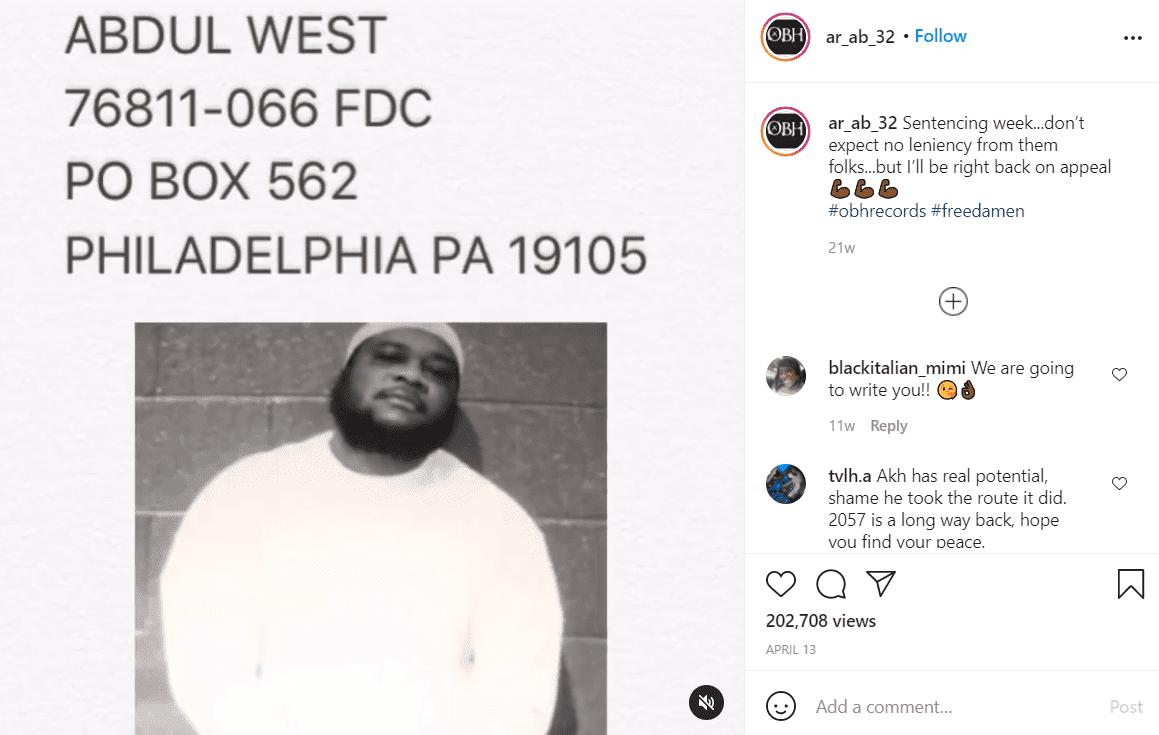
Task: Follow the ar_ab_32 account
Action: pos(940,36)
